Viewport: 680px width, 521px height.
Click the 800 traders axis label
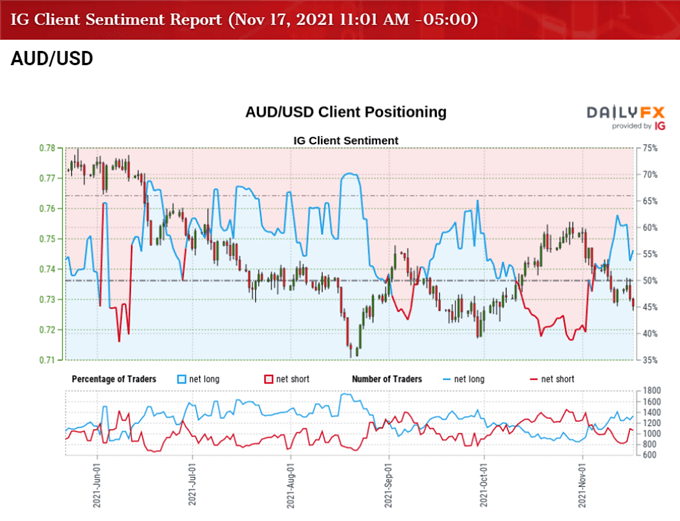(650, 444)
